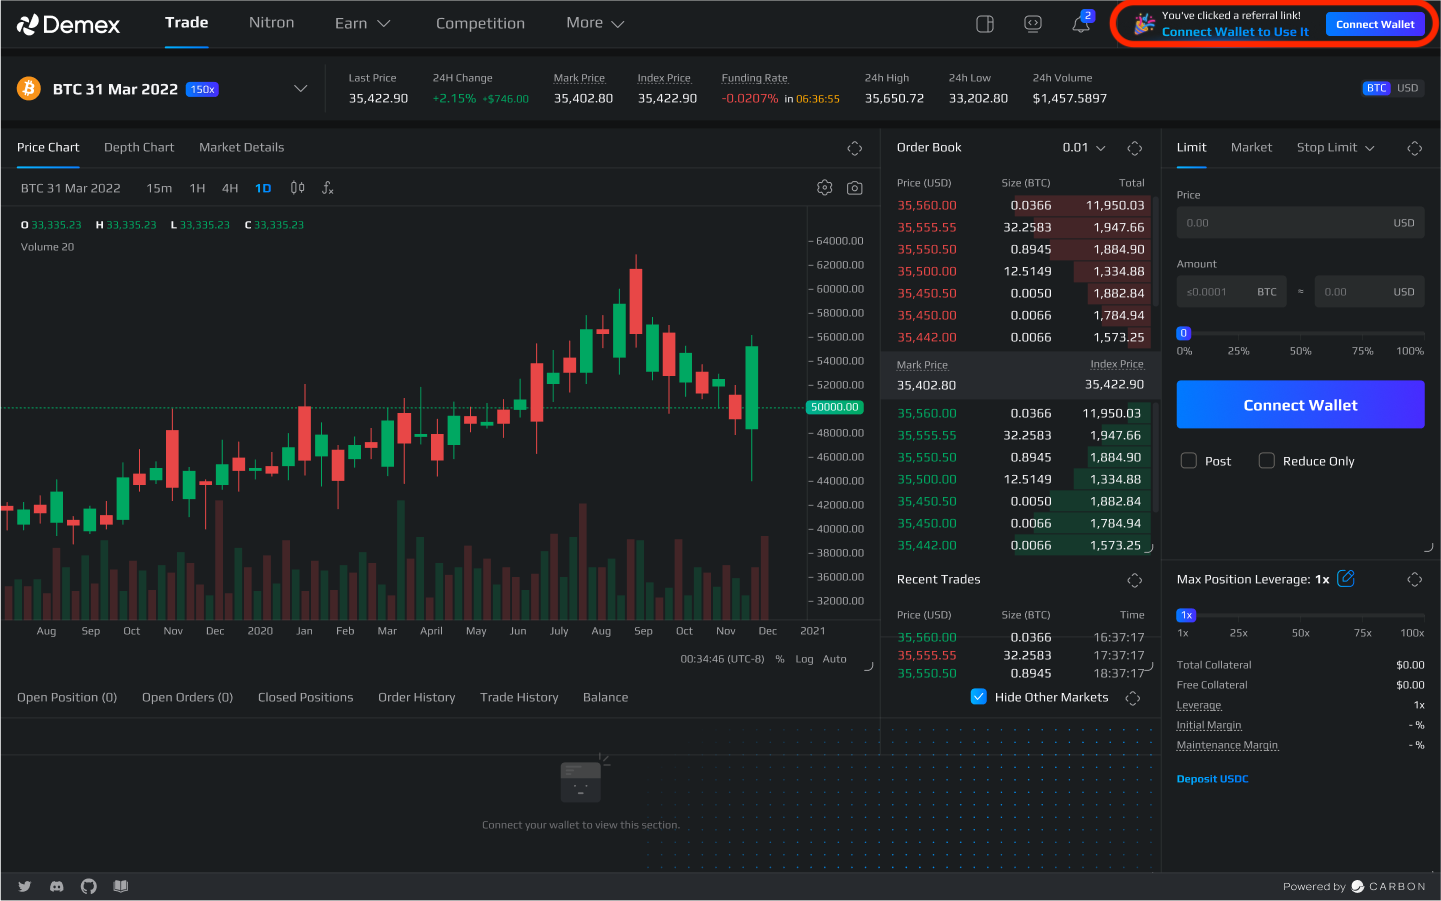Click the Deposit USDC link
The height and width of the screenshot is (901, 1441).
pyautogui.click(x=1212, y=779)
